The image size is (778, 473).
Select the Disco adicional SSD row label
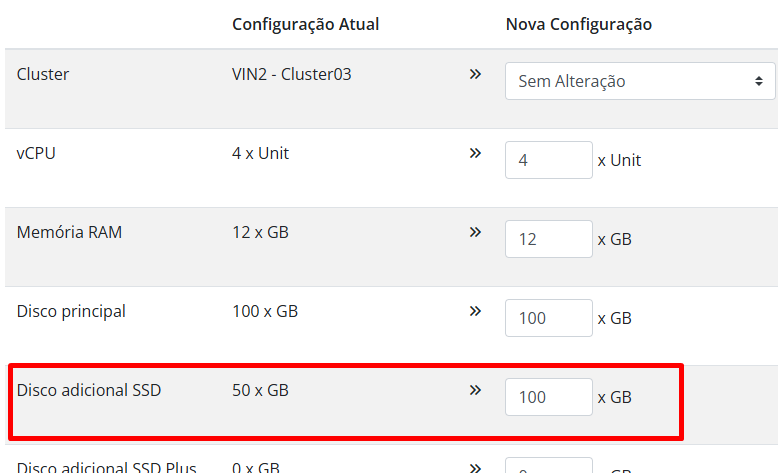(89, 390)
